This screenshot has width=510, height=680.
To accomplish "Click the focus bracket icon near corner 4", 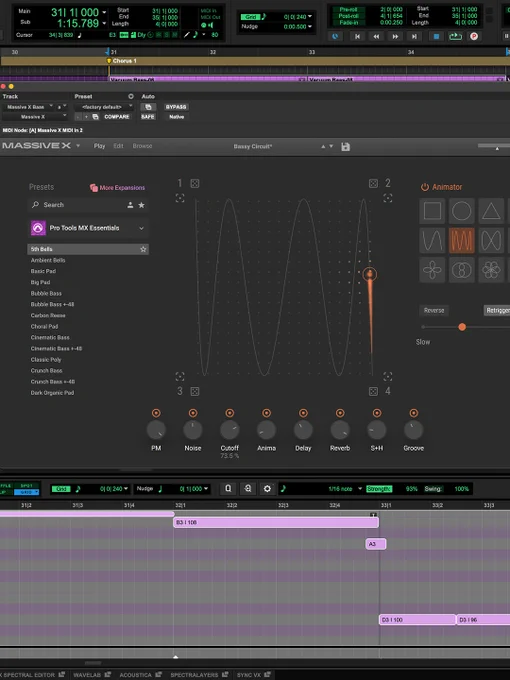I will 388,376.
